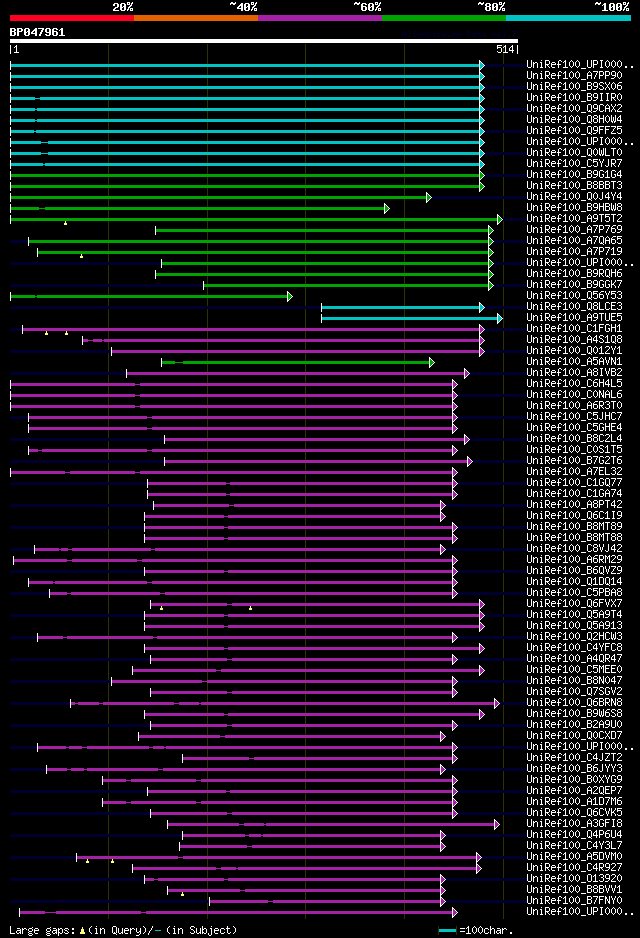Open the UniRef100_B9IIR0 hit label
The width and height of the screenshot is (640, 938).
pos(574,98)
